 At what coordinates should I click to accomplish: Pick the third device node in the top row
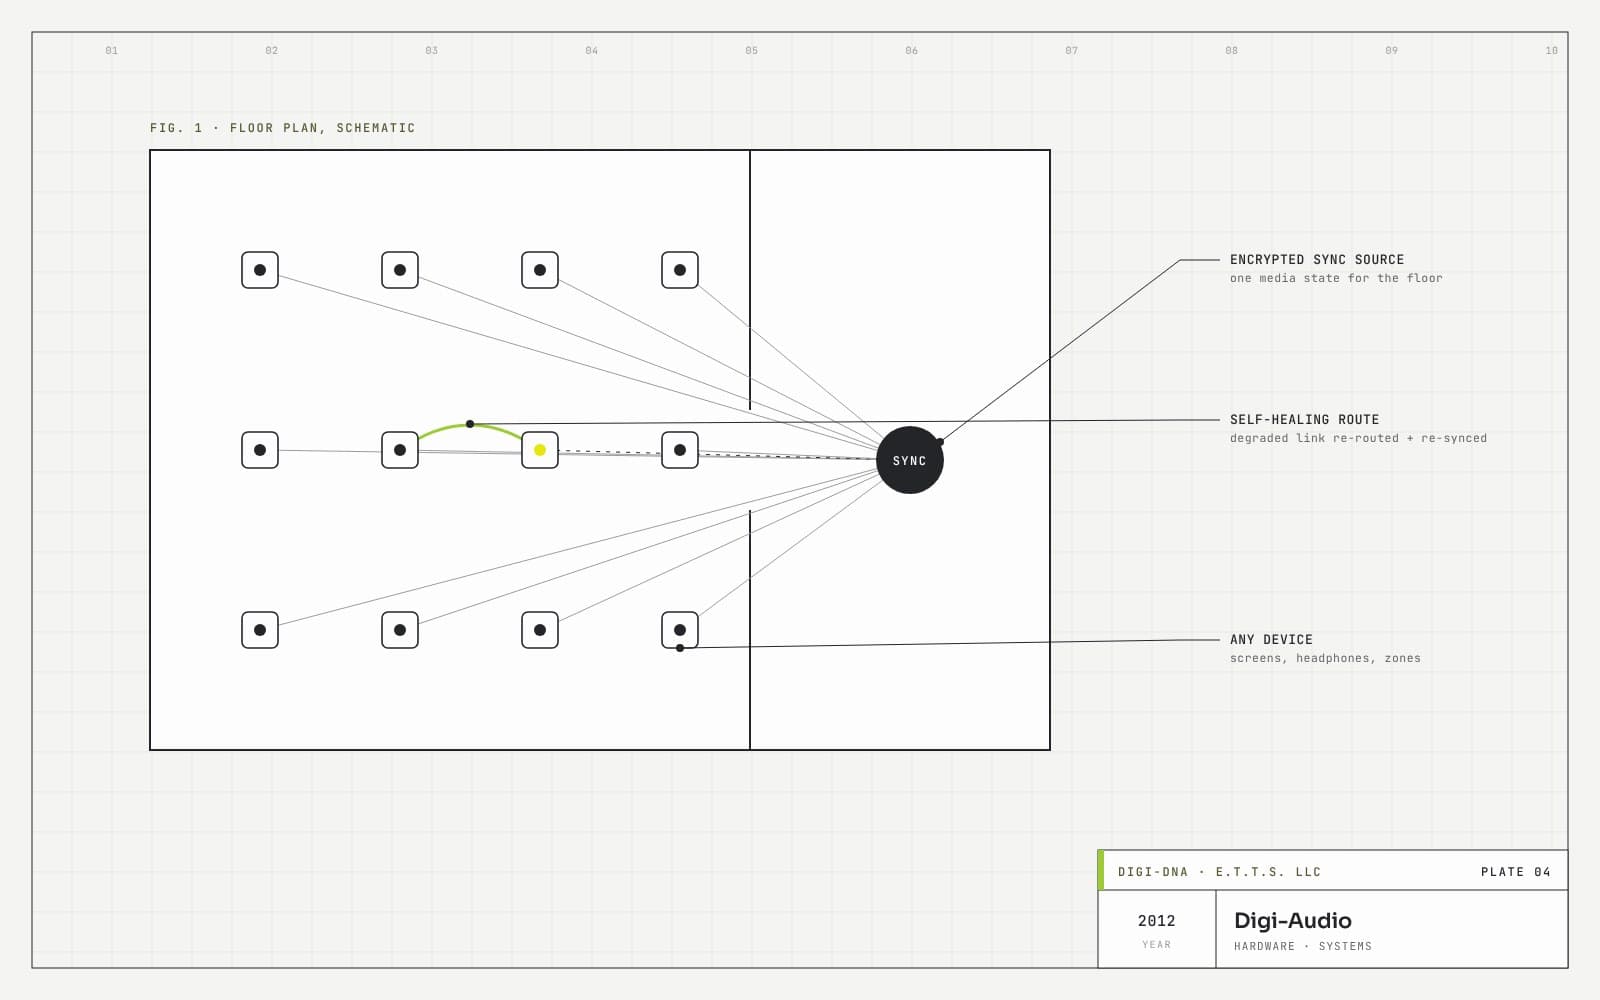tap(540, 270)
